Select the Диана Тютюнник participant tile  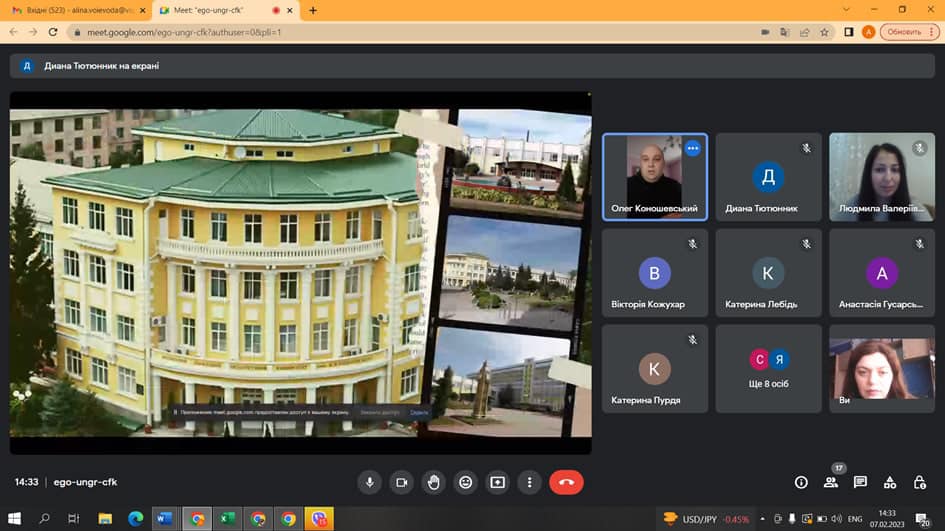click(768, 177)
